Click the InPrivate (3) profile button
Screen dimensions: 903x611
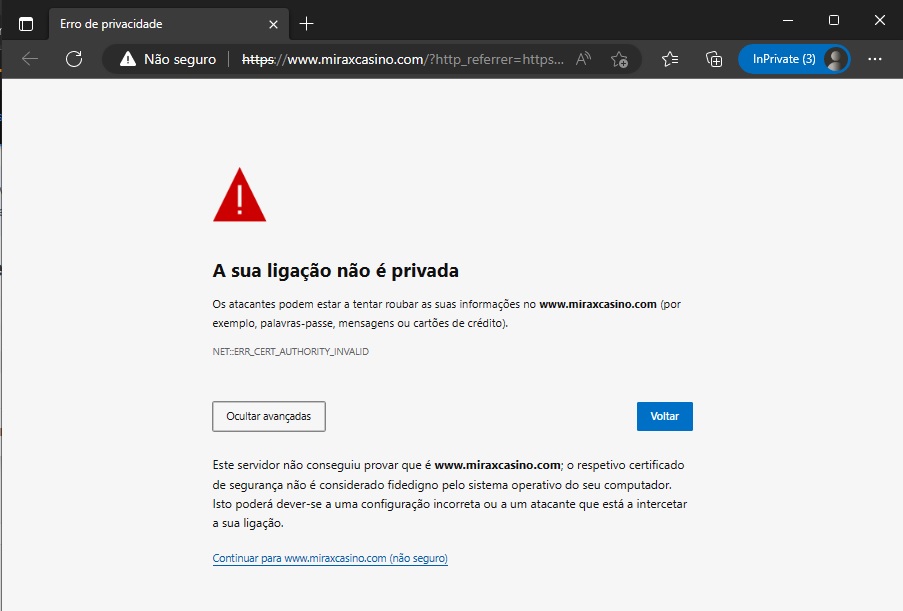pyautogui.click(x=794, y=59)
